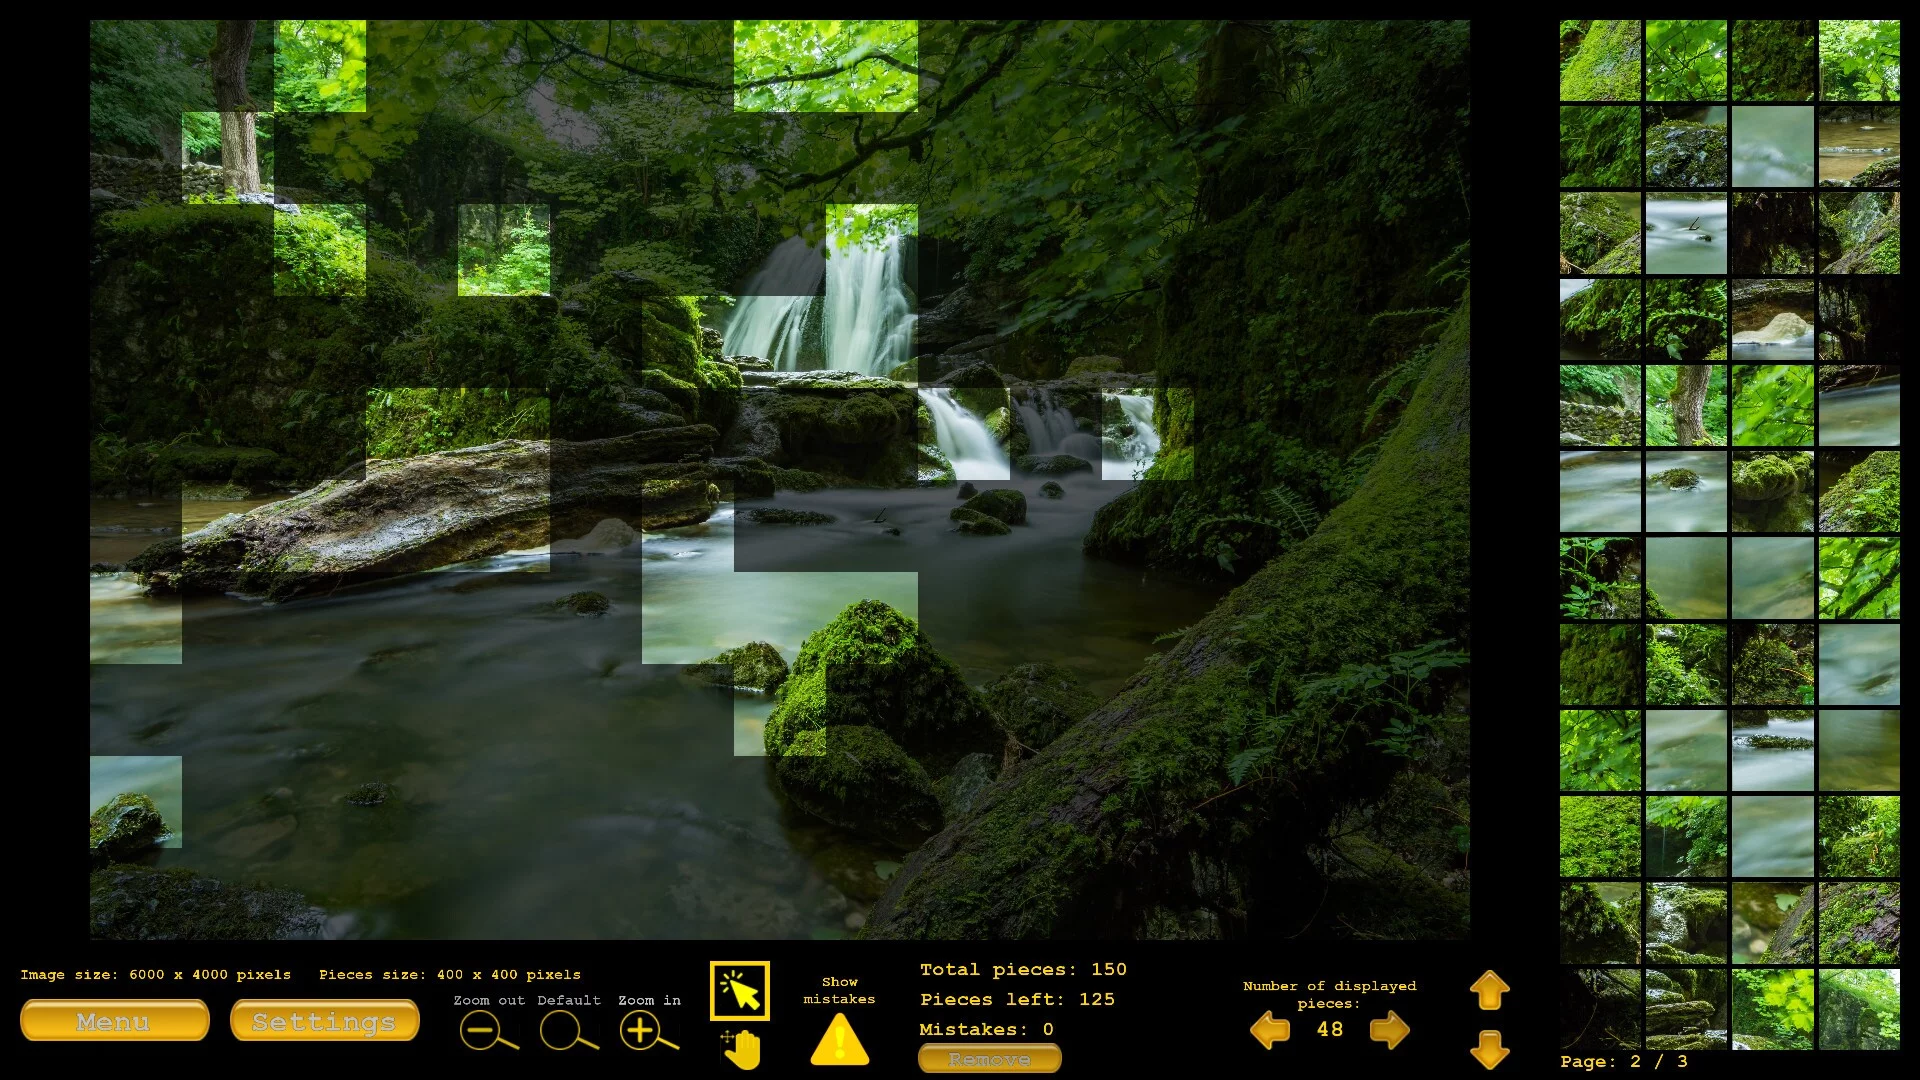The height and width of the screenshot is (1080, 1920).
Task: Go to previous pieces page with up arrow
Action: [x=1490, y=990]
